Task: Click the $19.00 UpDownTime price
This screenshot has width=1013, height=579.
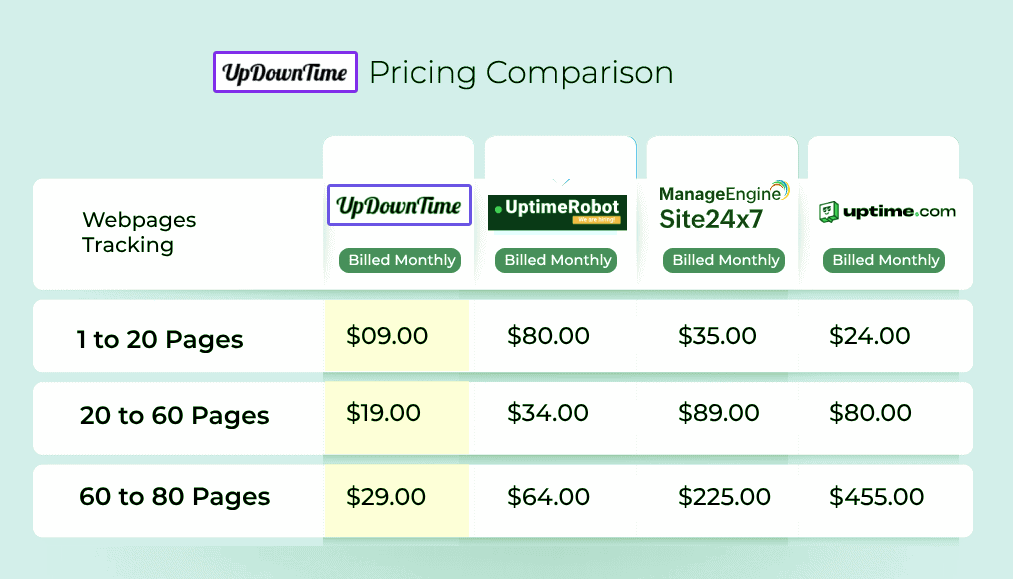Action: pos(386,412)
